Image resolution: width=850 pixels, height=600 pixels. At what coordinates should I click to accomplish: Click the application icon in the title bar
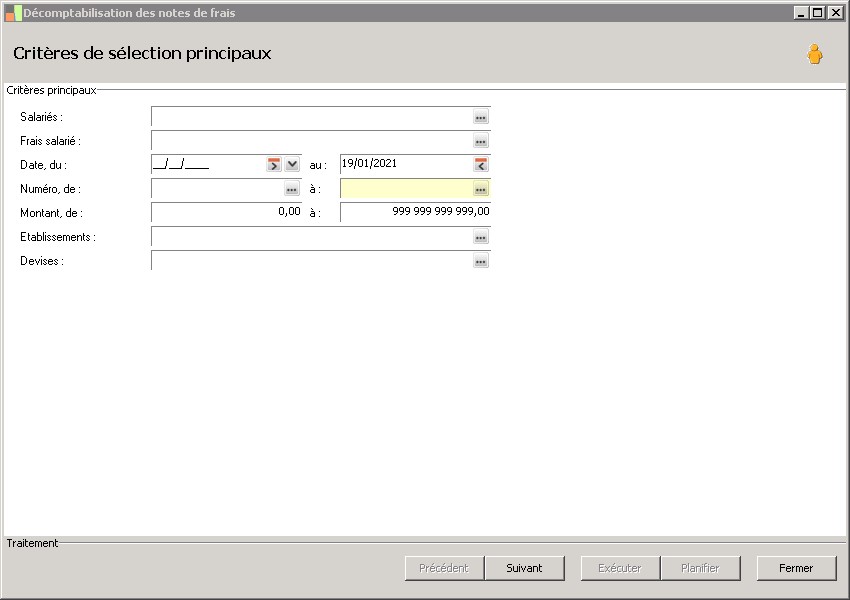pyautogui.click(x=13, y=13)
